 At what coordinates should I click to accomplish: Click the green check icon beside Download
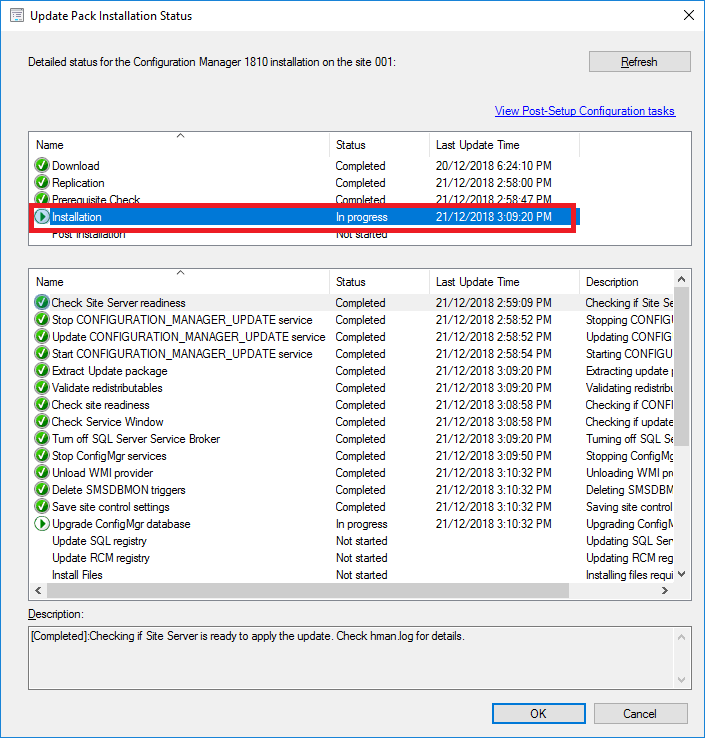(x=42, y=166)
